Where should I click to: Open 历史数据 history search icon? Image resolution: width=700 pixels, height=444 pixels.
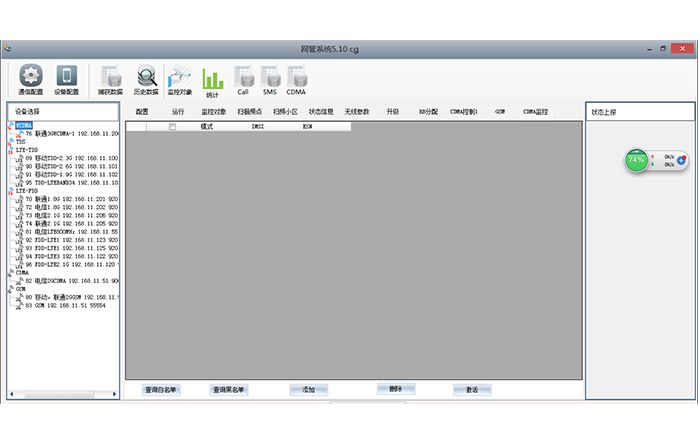146,78
